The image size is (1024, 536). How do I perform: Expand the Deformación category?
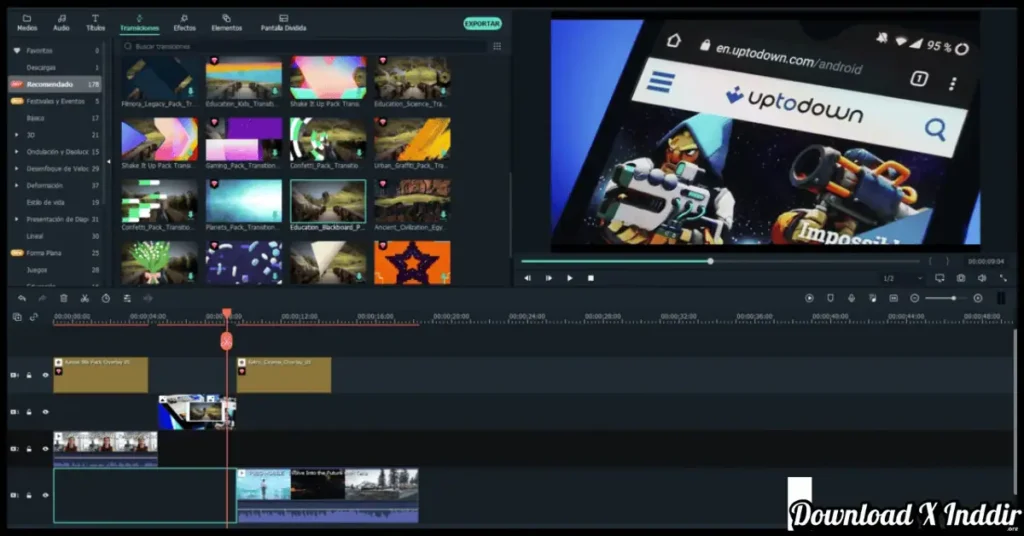tap(17, 185)
